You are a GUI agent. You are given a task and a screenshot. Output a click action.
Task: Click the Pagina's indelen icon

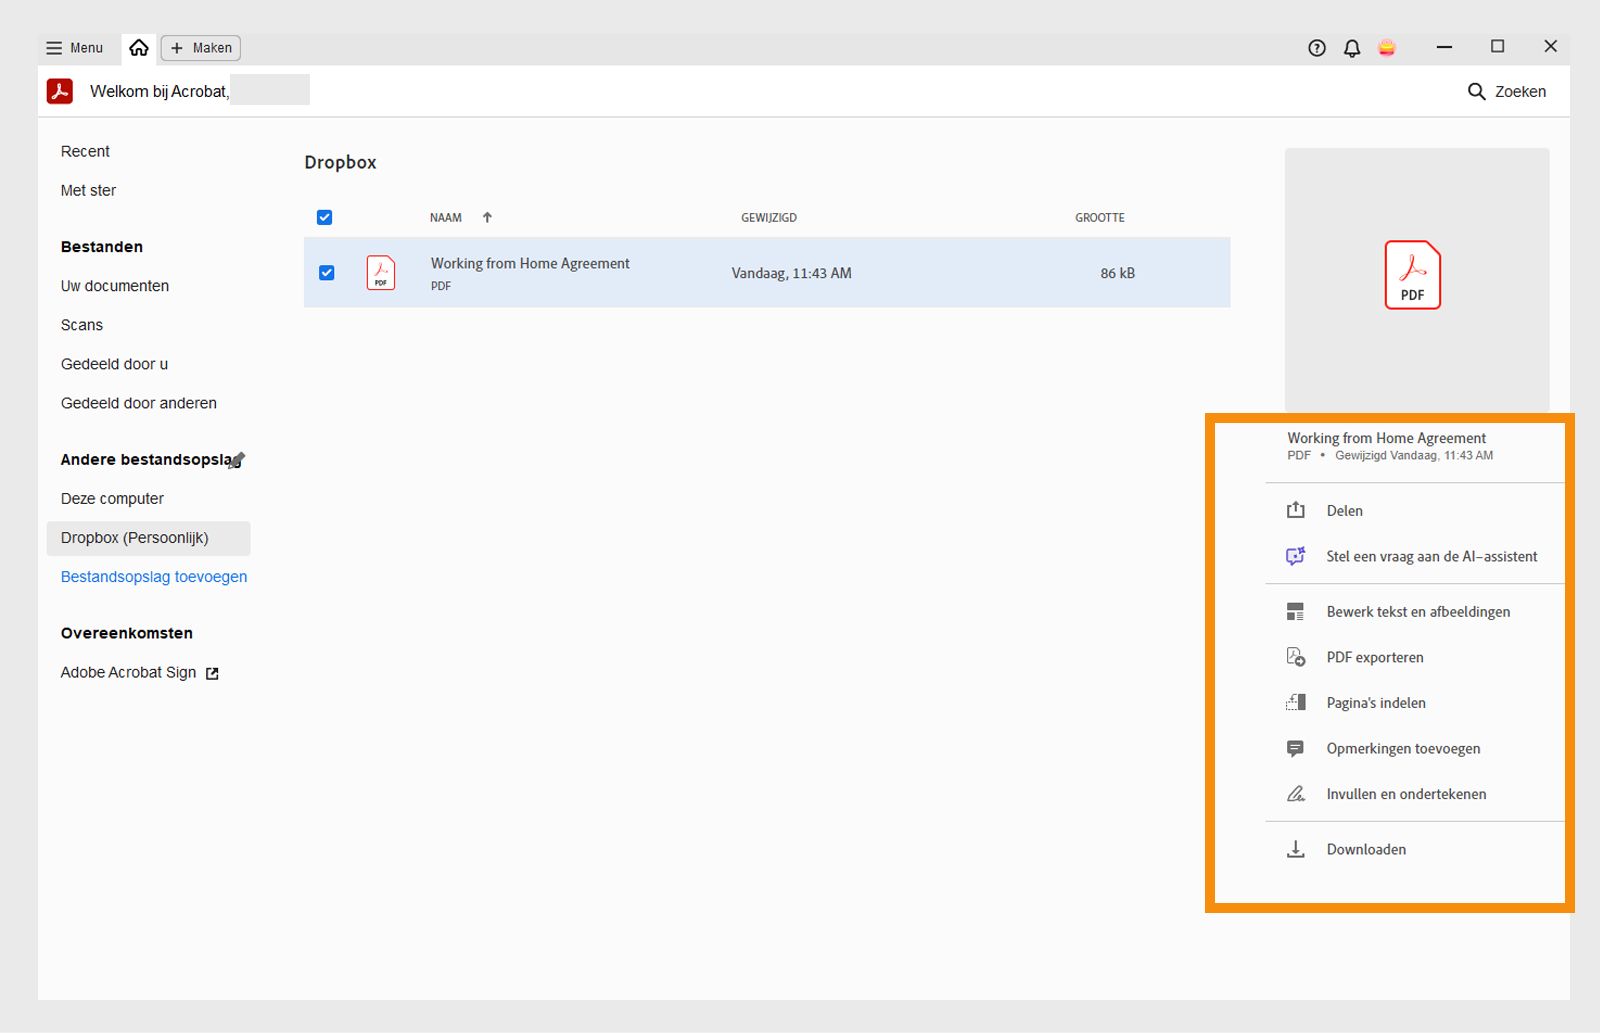[1296, 703]
